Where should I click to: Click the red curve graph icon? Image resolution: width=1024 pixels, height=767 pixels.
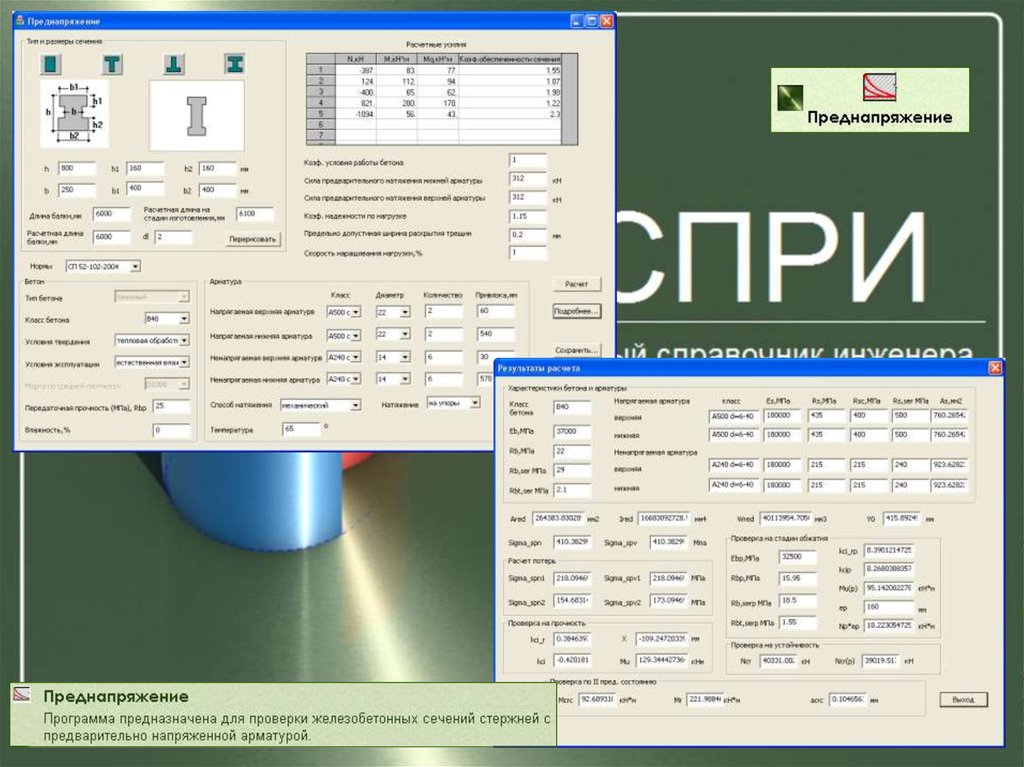879,88
